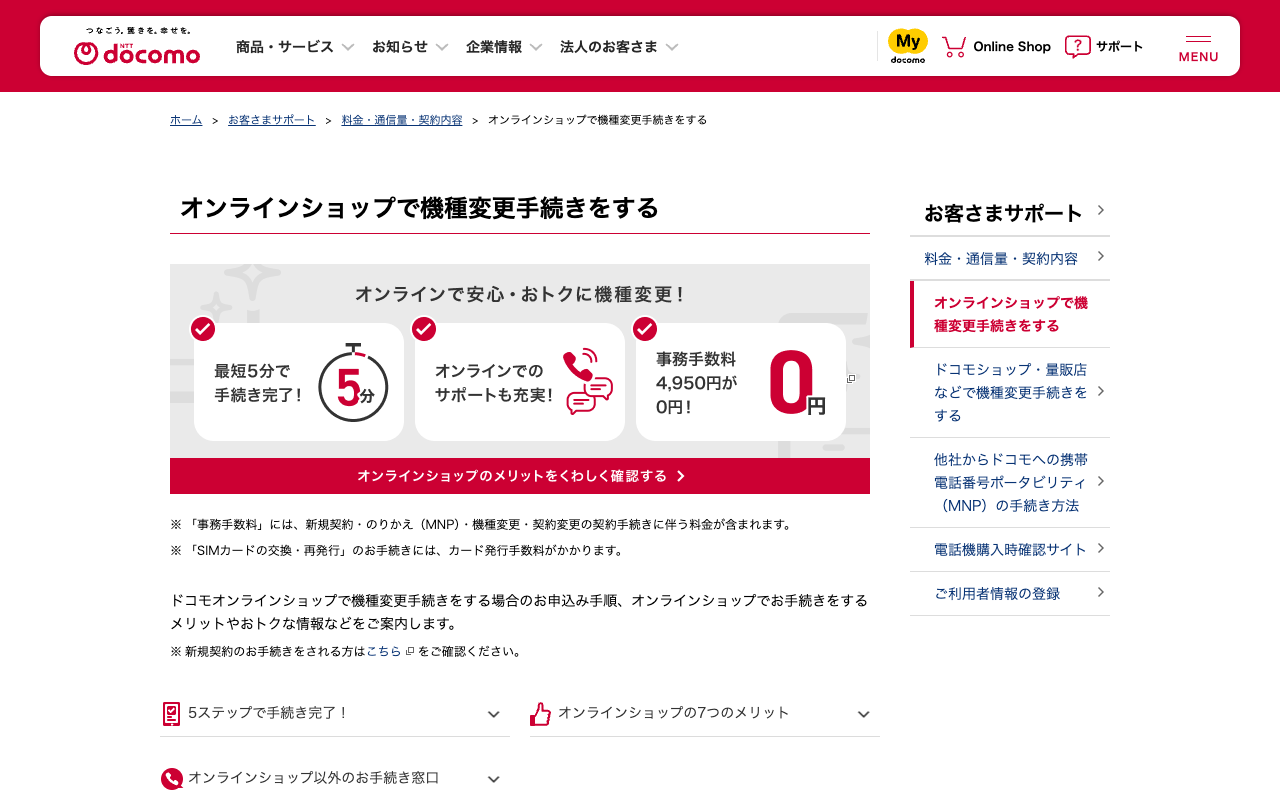The width and height of the screenshot is (1280, 800).
Task: Click the paragraph starting ドコモオンラインショップで機種変更手続き
Action: (520, 612)
